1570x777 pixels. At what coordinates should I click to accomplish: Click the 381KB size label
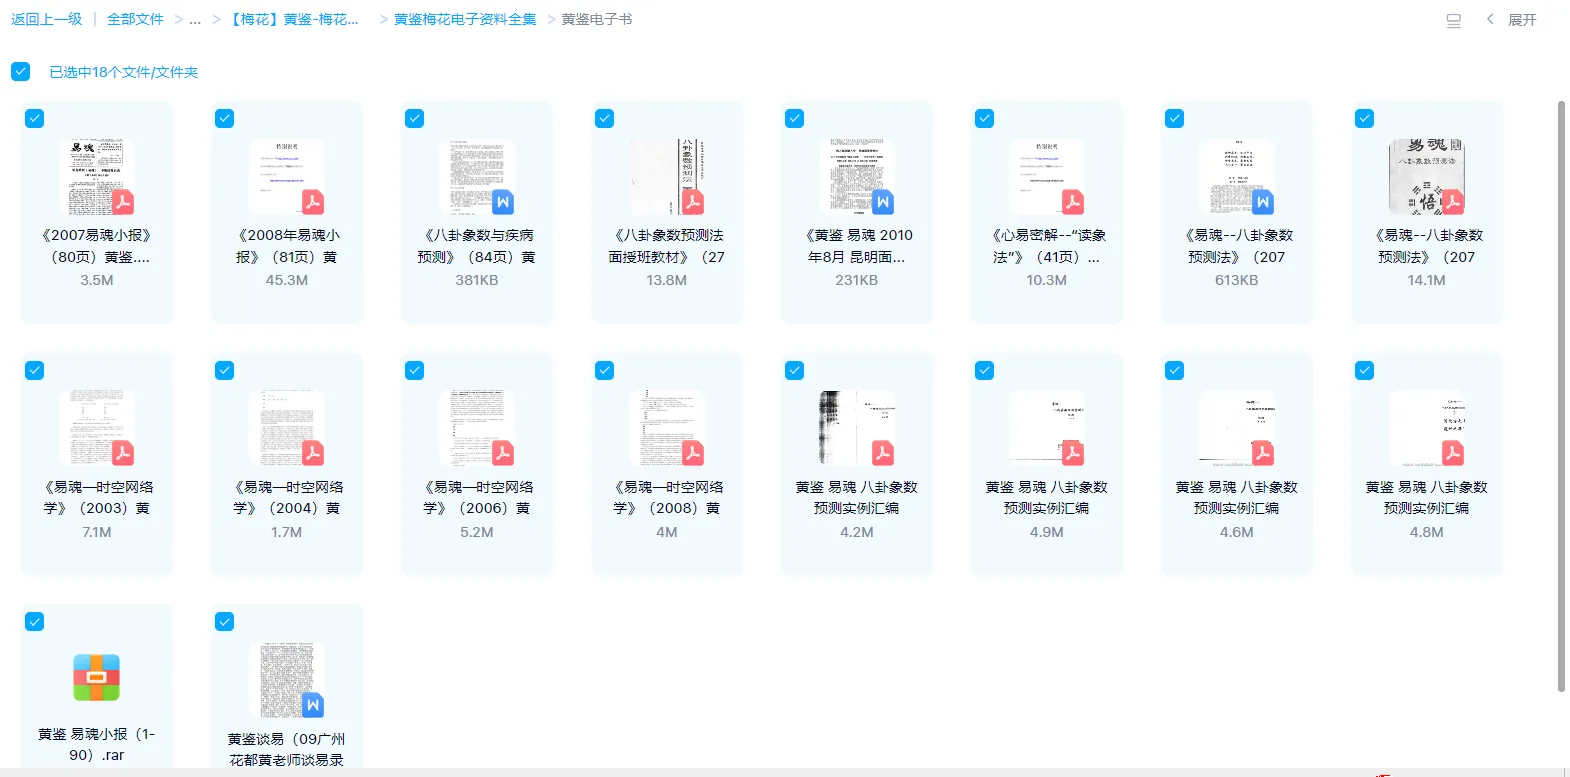(477, 280)
